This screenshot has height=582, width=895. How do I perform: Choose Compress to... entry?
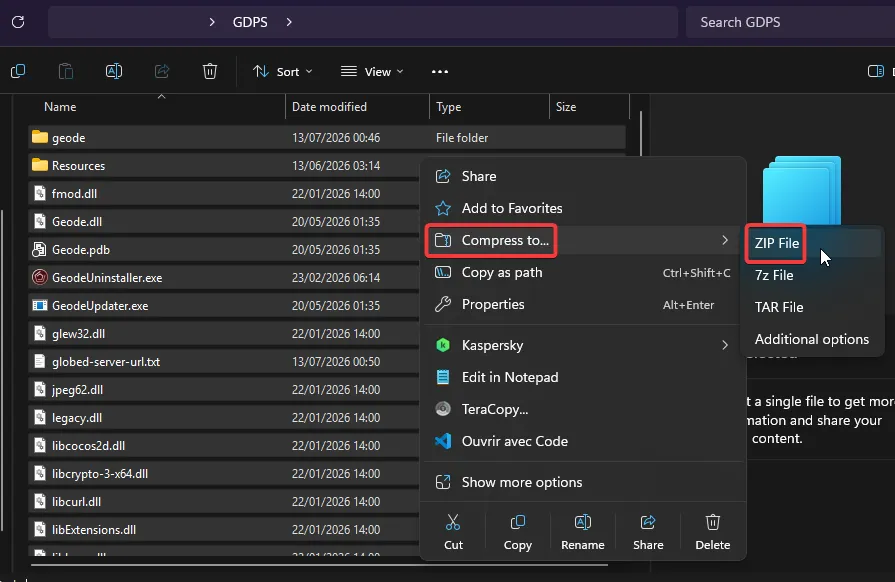point(583,240)
